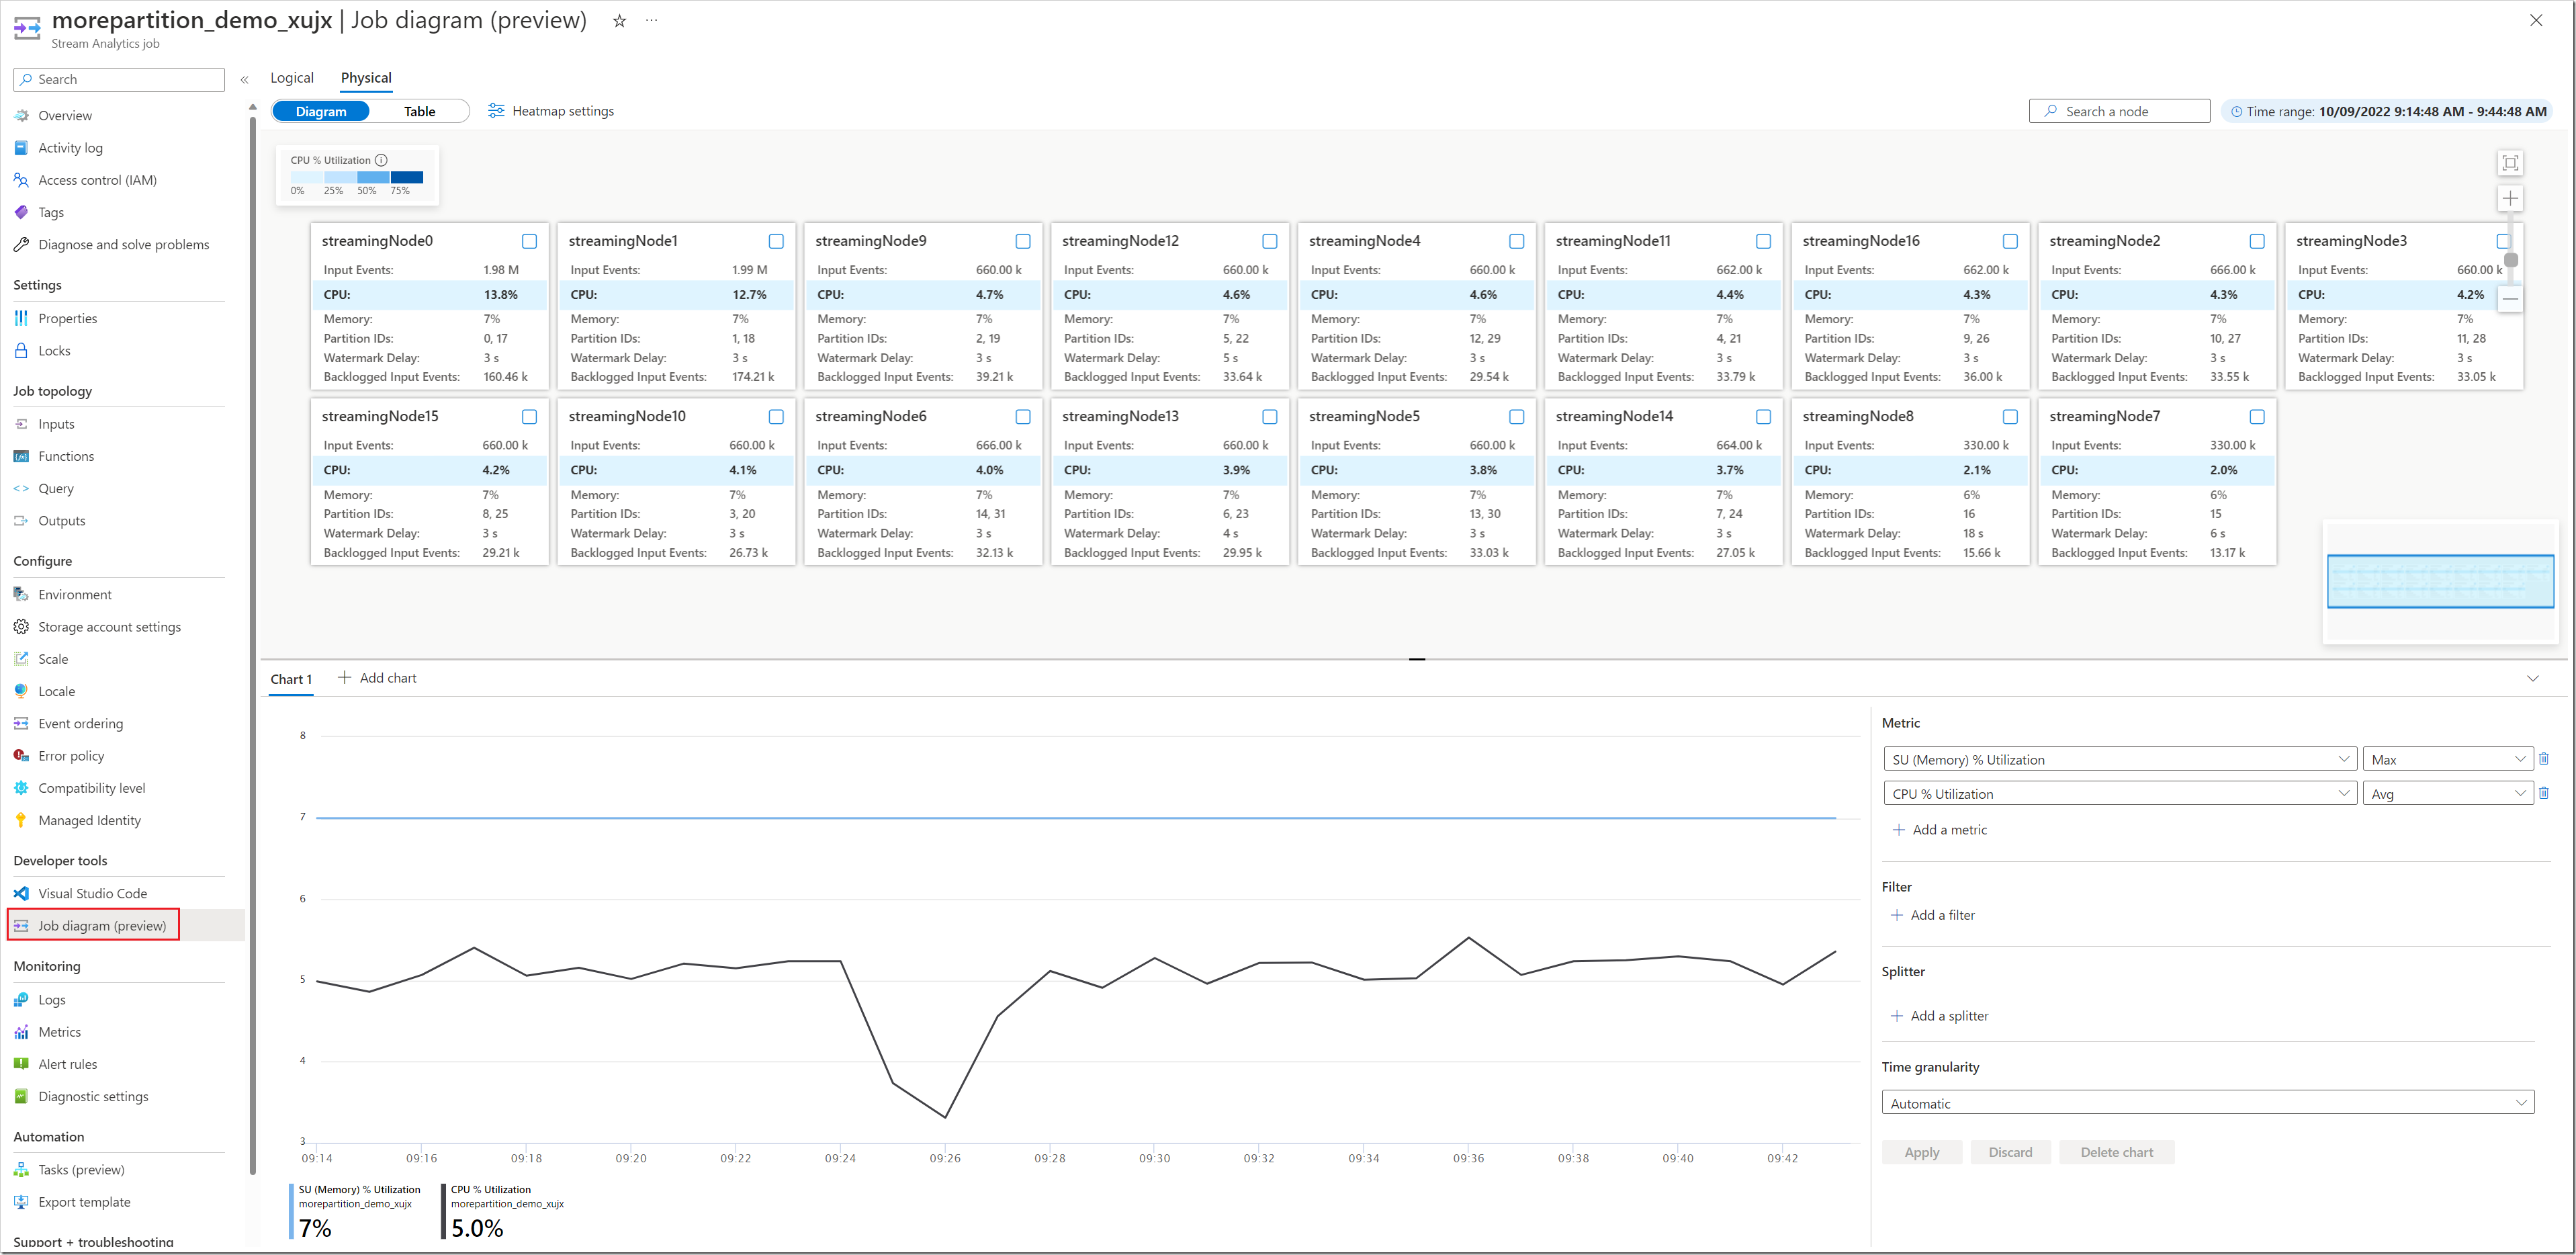This screenshot has height=1255, width=2576.
Task: Open Alert rules in sidebar
Action: [x=67, y=1064]
